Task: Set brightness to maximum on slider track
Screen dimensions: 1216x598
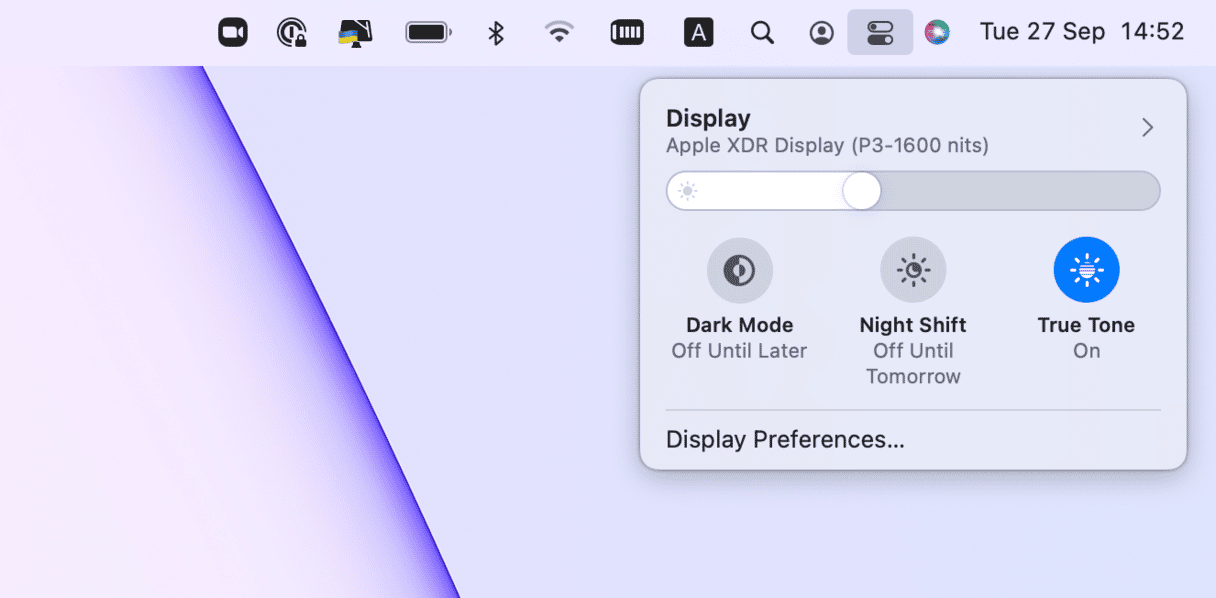Action: [1148, 190]
